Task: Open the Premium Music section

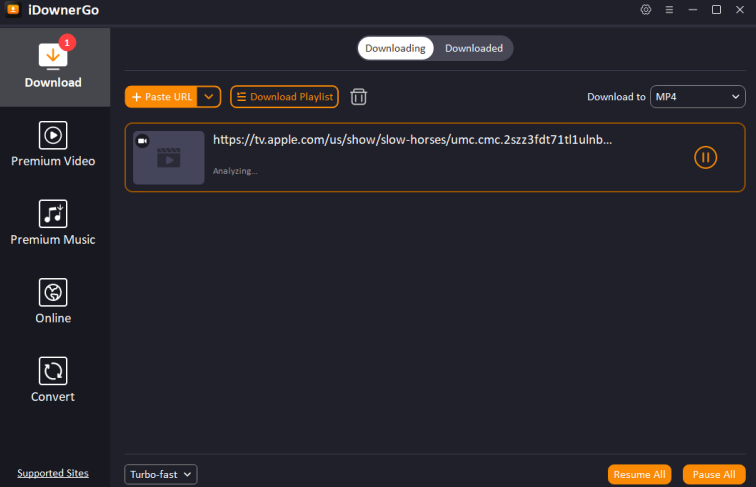Action: 53,222
